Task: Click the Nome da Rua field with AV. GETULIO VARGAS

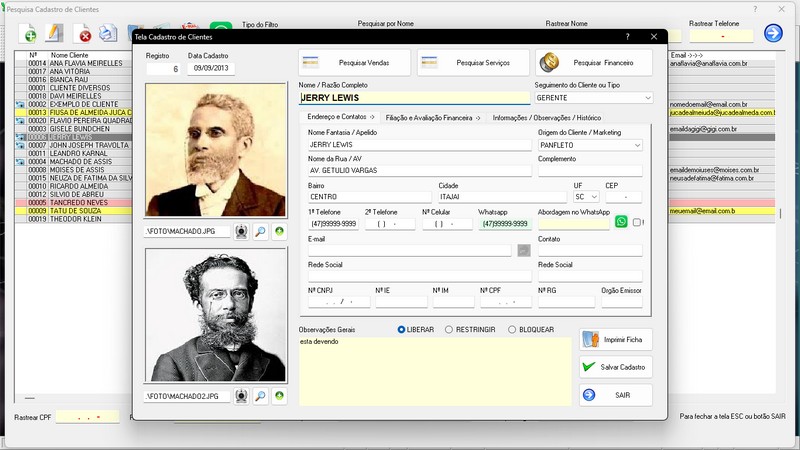Action: click(x=419, y=170)
